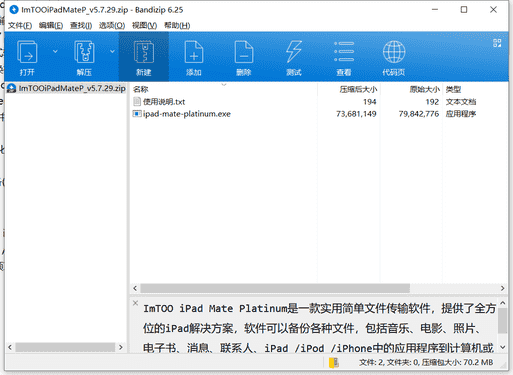Close the comment pane with the X
Image resolution: width=513 pixels, height=375 pixels.
coord(135,303)
